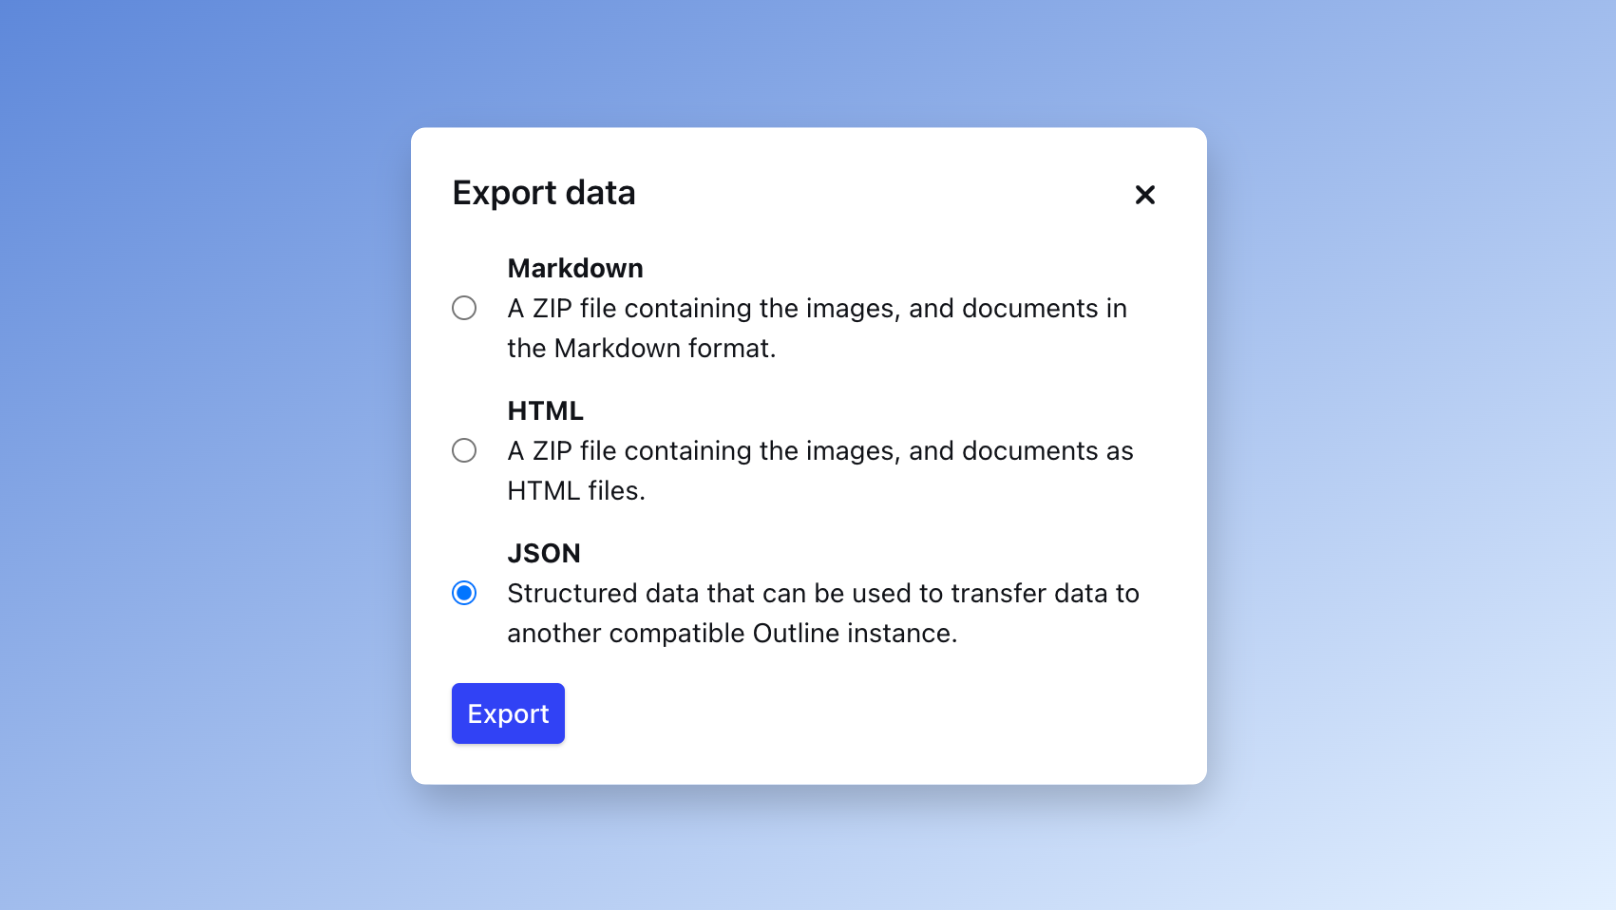
Task: Click the X to close the Export data dialog
Action: coord(1145,195)
